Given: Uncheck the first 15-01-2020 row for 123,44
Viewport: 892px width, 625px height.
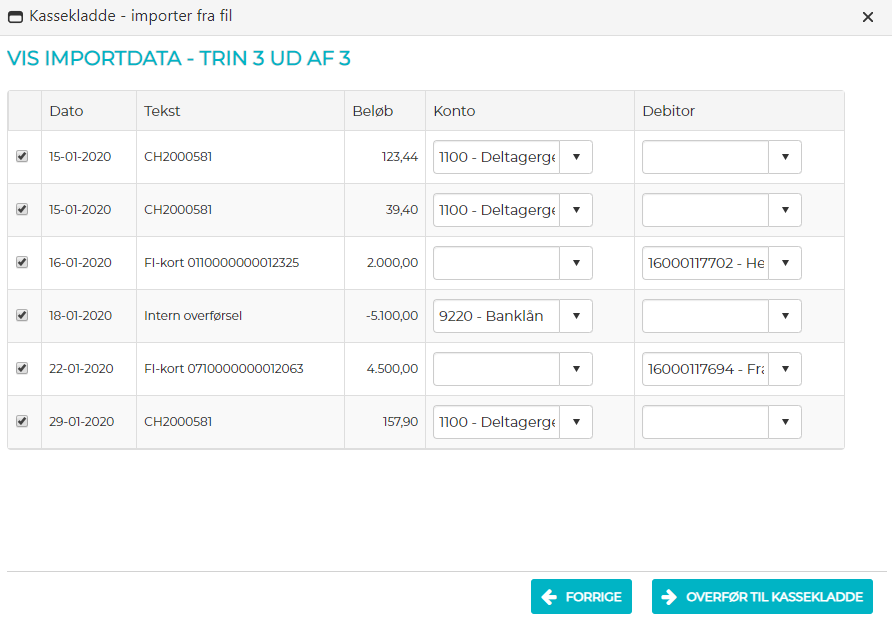Looking at the screenshot, I should click(x=22, y=157).
